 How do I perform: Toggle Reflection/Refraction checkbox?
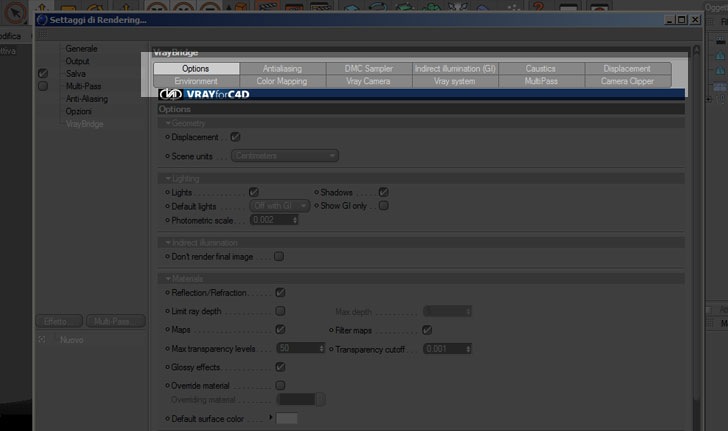(x=280, y=293)
